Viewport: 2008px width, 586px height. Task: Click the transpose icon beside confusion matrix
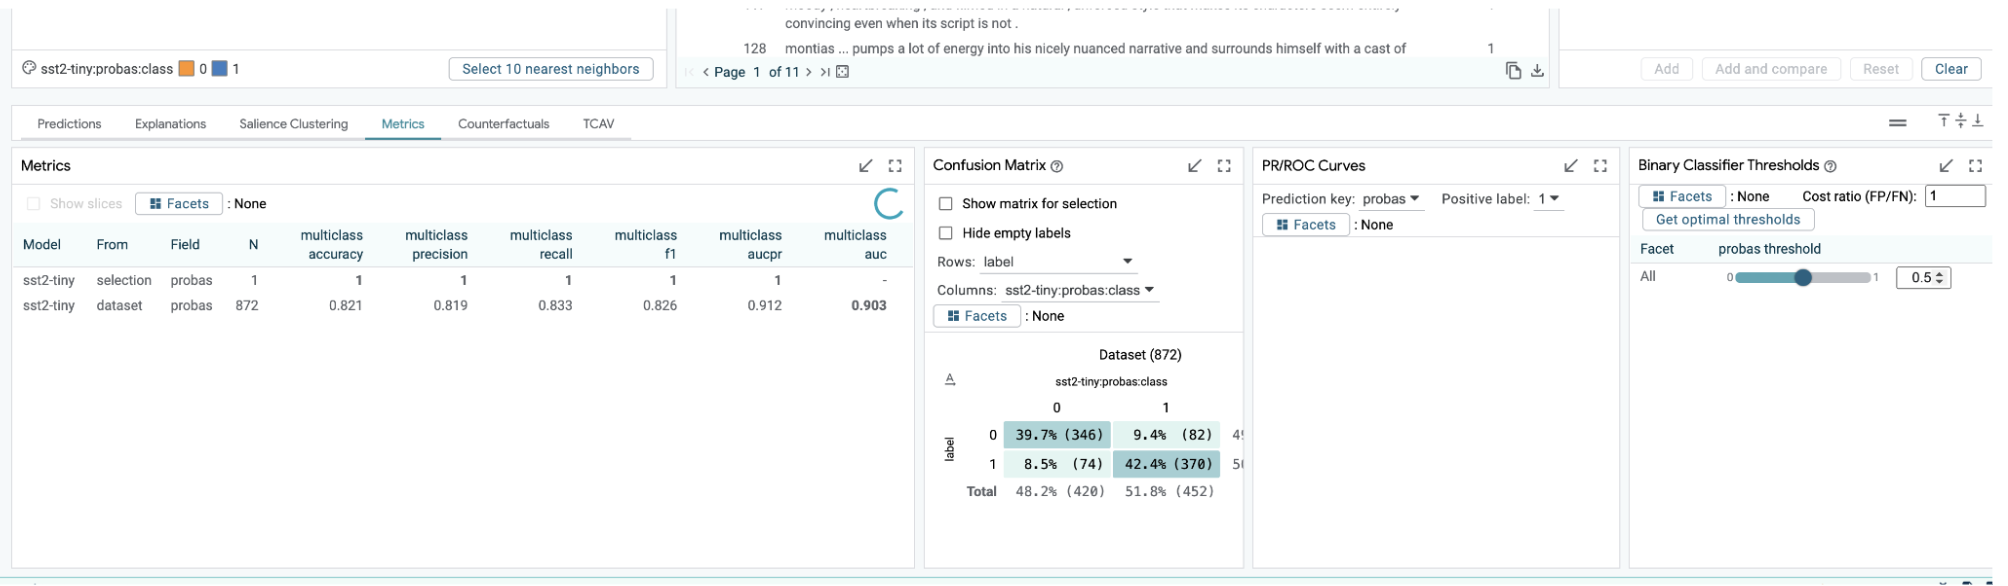950,380
